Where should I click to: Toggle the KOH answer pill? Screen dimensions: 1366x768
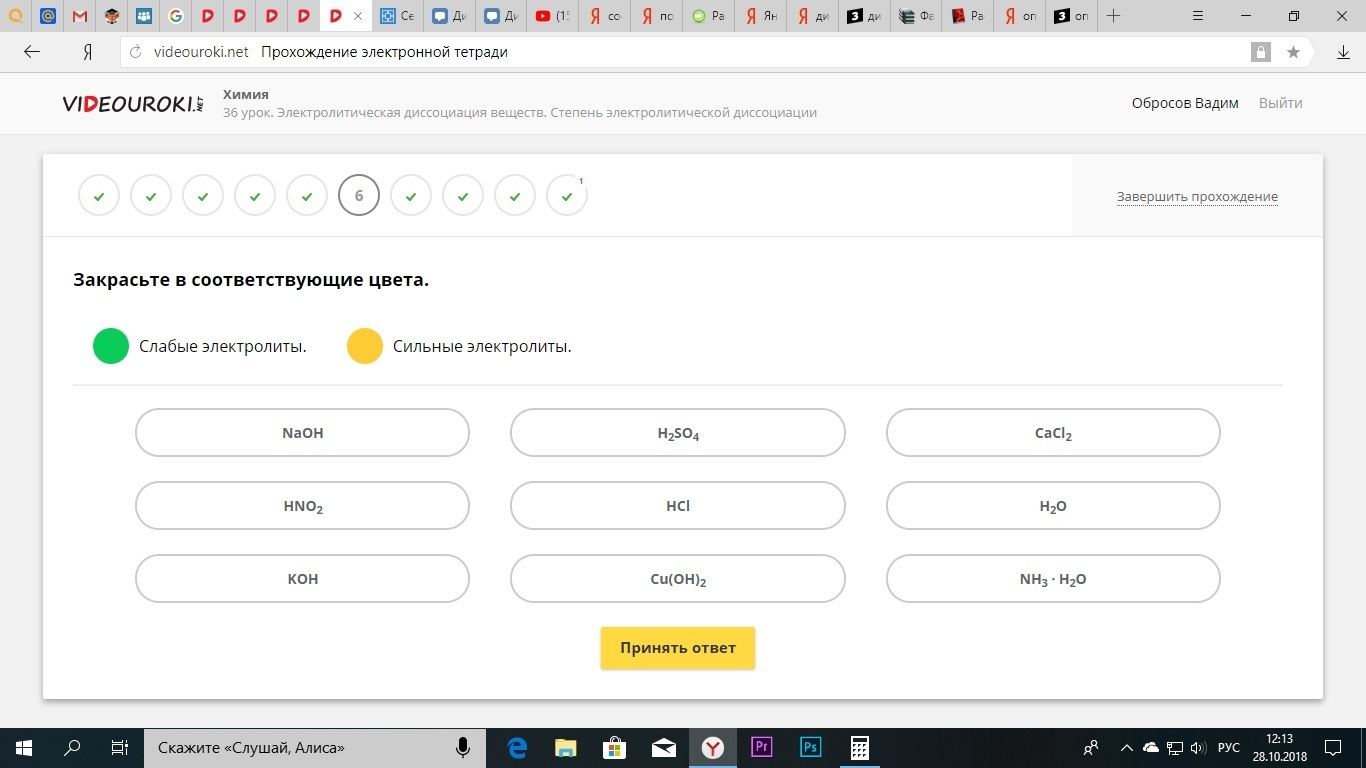point(302,579)
